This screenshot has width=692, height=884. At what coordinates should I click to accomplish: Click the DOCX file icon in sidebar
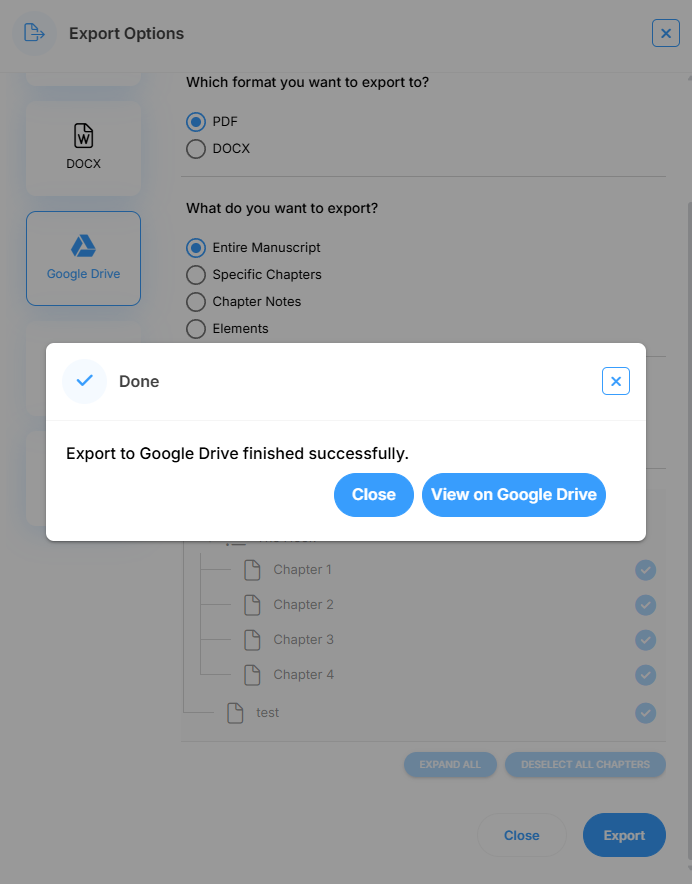(84, 135)
